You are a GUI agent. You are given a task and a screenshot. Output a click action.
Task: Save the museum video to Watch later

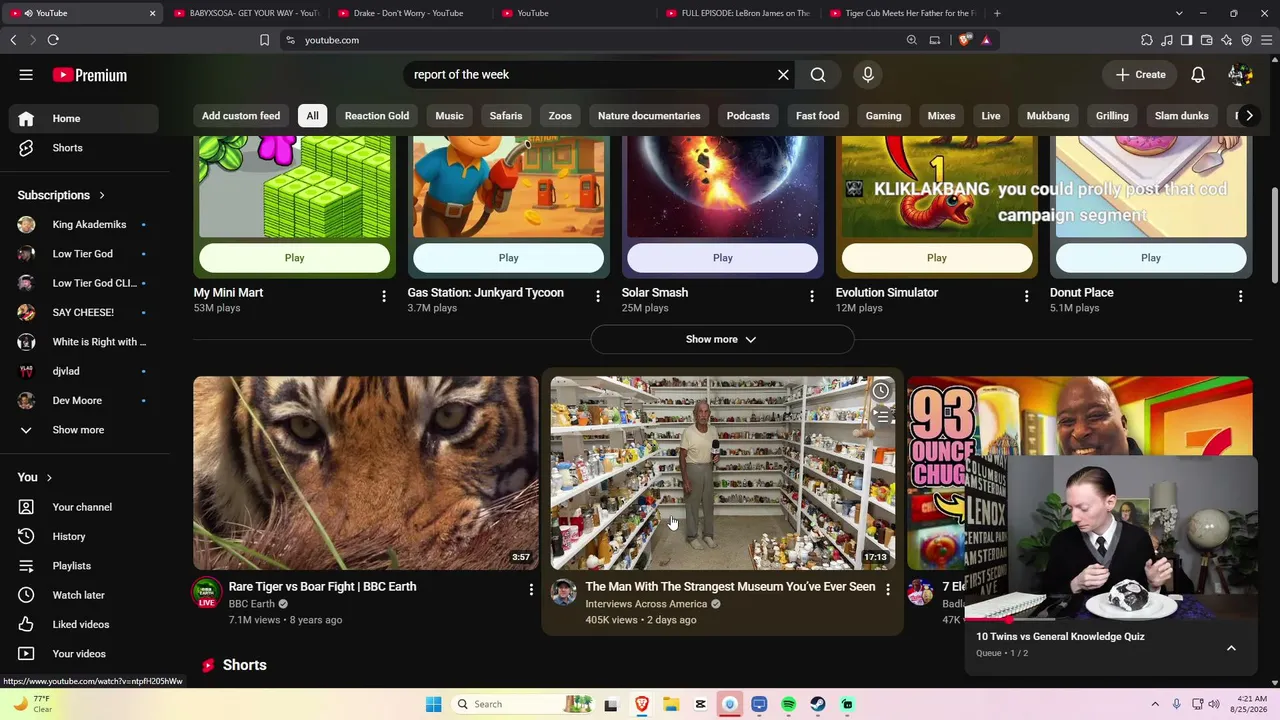pyautogui.click(x=880, y=391)
